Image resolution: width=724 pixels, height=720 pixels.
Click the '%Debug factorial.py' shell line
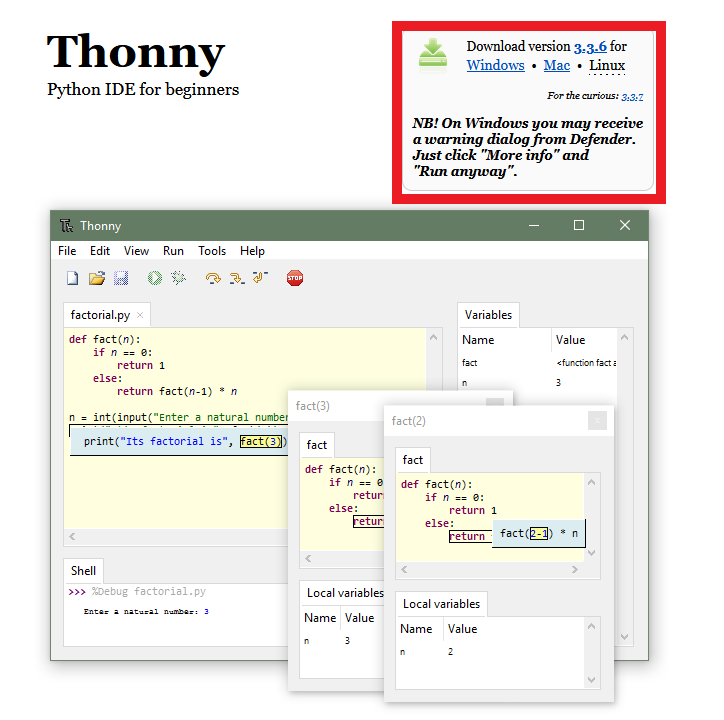(149, 592)
